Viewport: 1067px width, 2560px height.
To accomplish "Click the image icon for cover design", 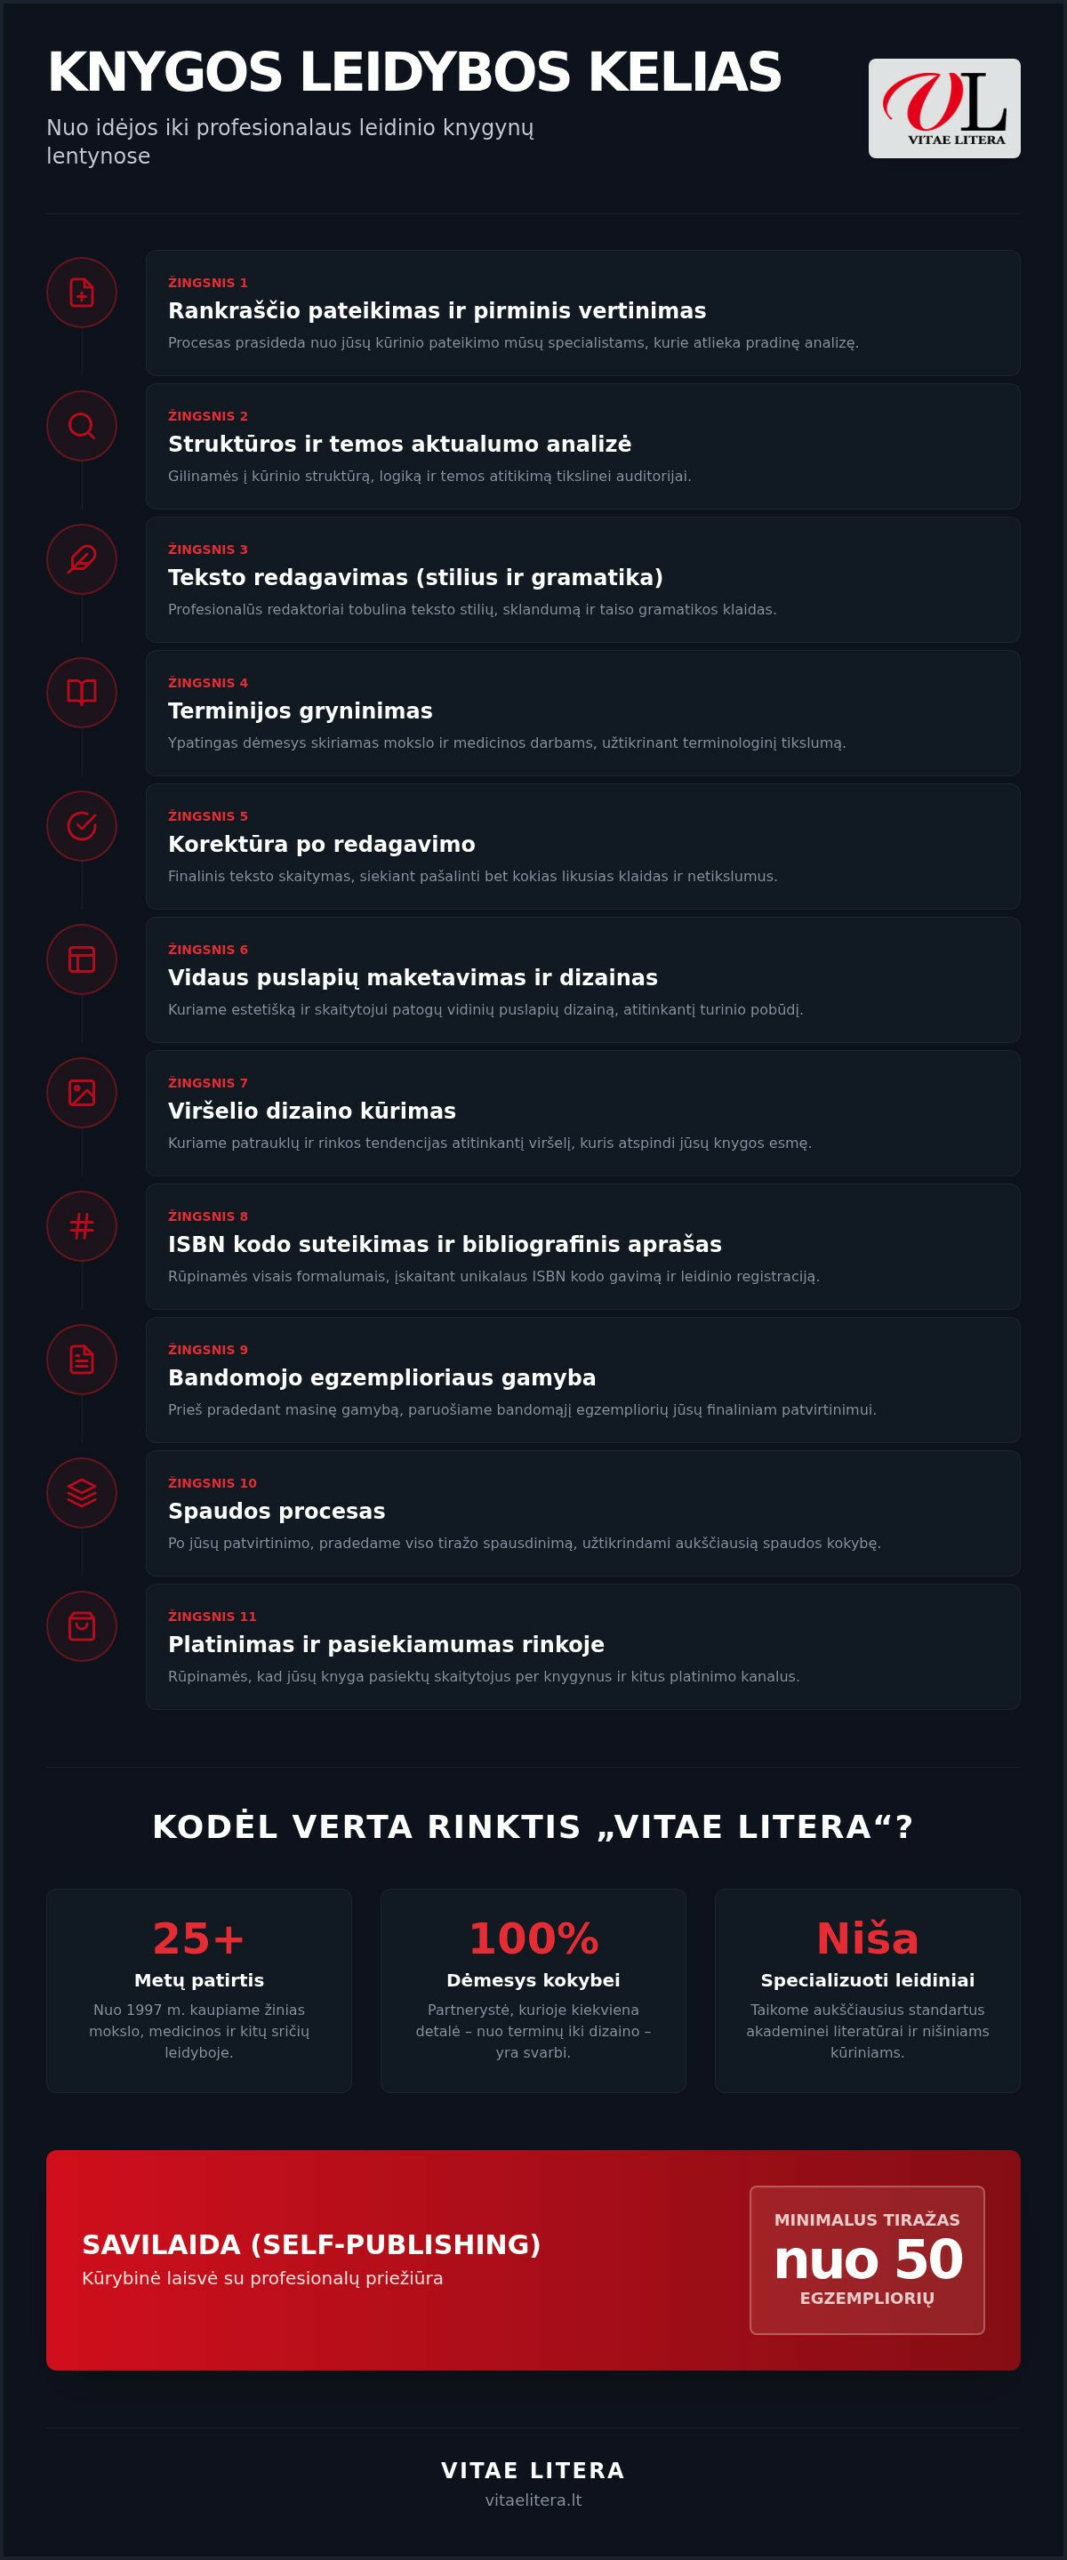I will coord(82,1093).
